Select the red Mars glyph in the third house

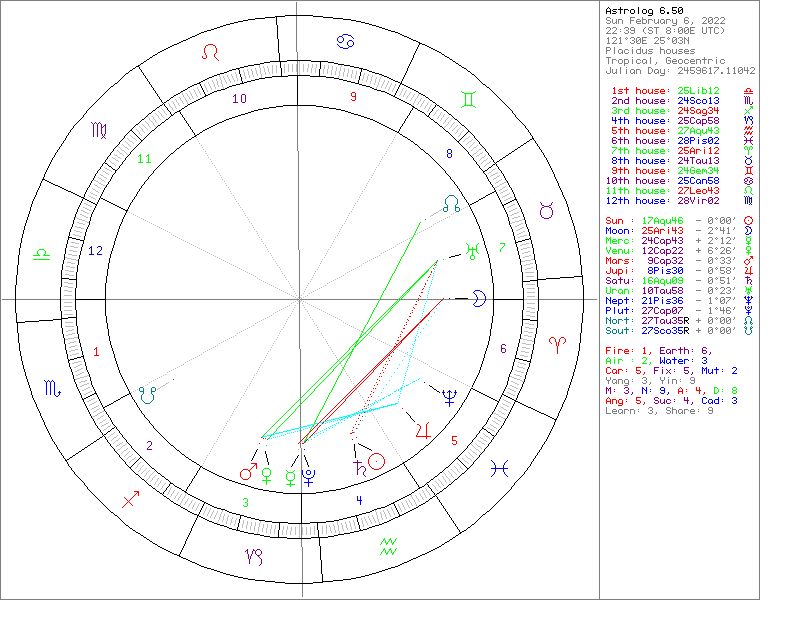[247, 472]
